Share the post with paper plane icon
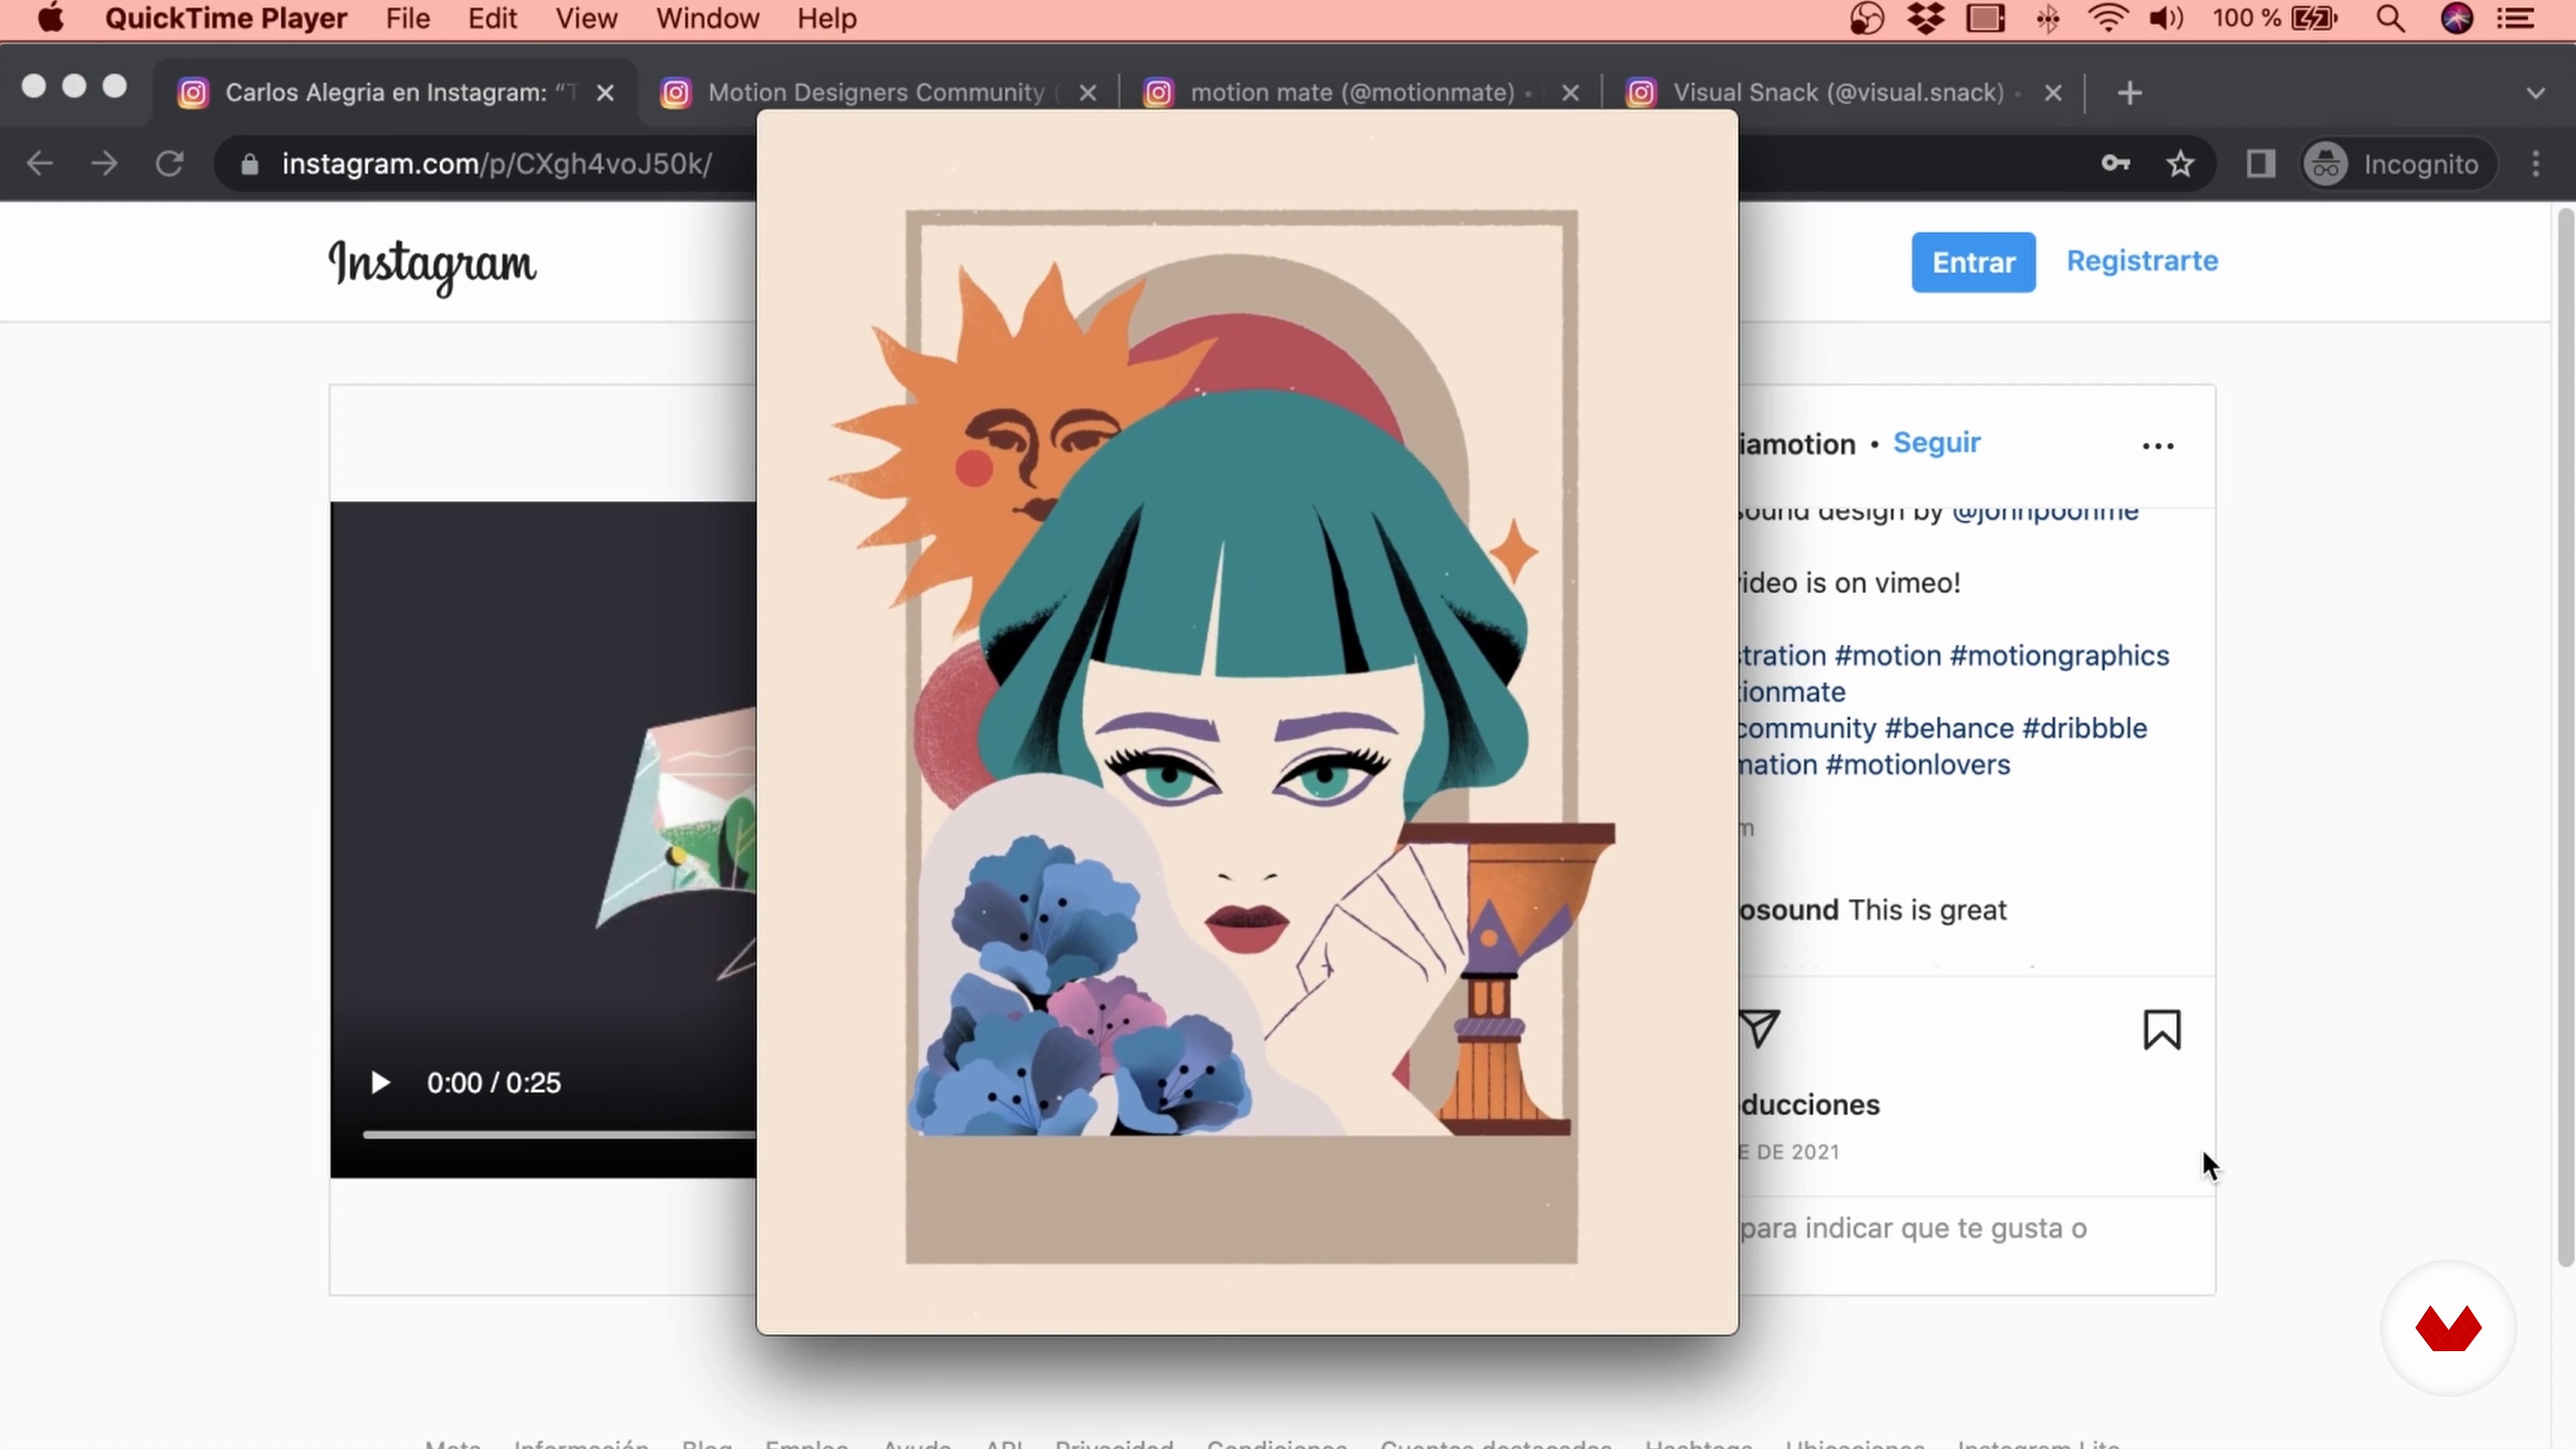This screenshot has width=2576, height=1449. [x=1759, y=1029]
